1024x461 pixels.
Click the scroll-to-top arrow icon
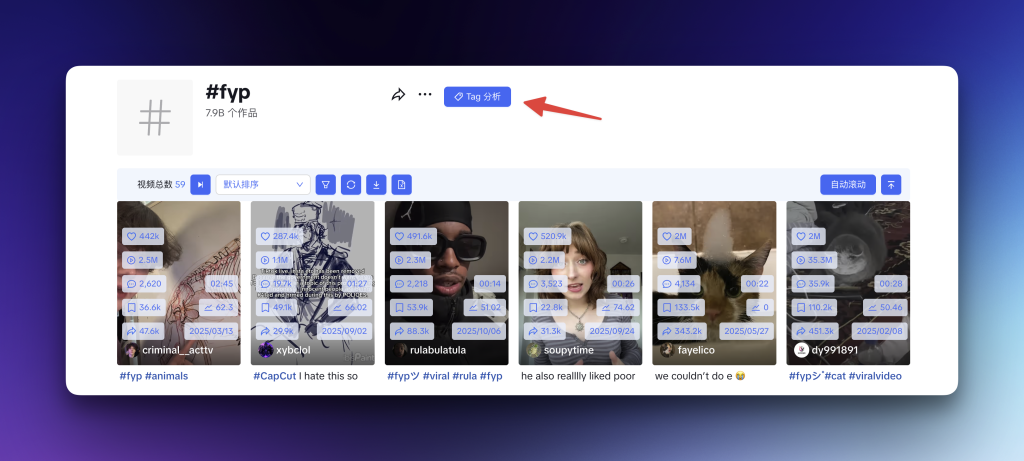click(x=890, y=184)
